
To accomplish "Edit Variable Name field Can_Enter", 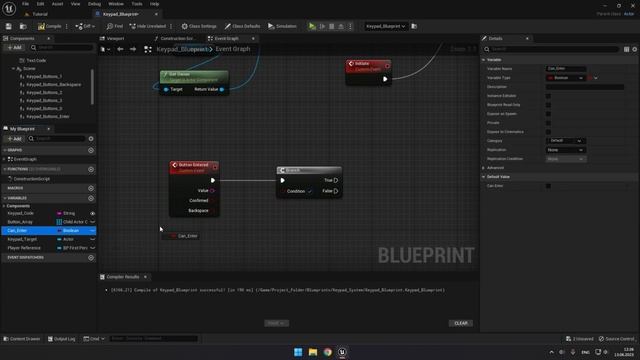I will pos(566,69).
